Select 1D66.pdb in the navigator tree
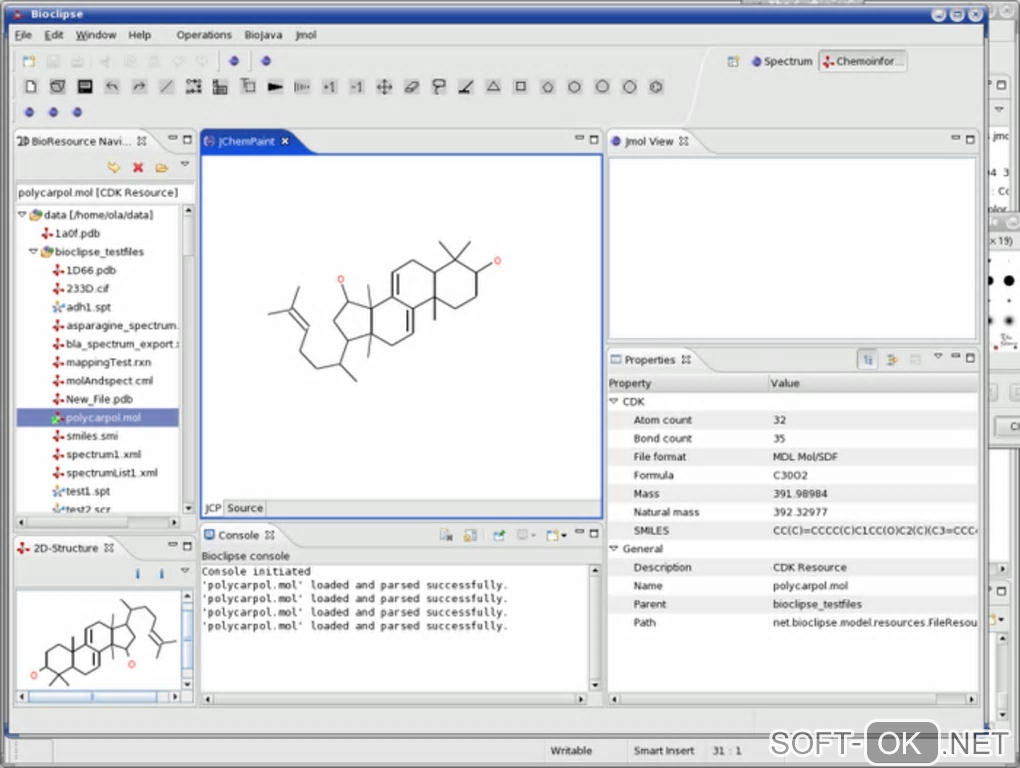 pyautogui.click(x=90, y=270)
